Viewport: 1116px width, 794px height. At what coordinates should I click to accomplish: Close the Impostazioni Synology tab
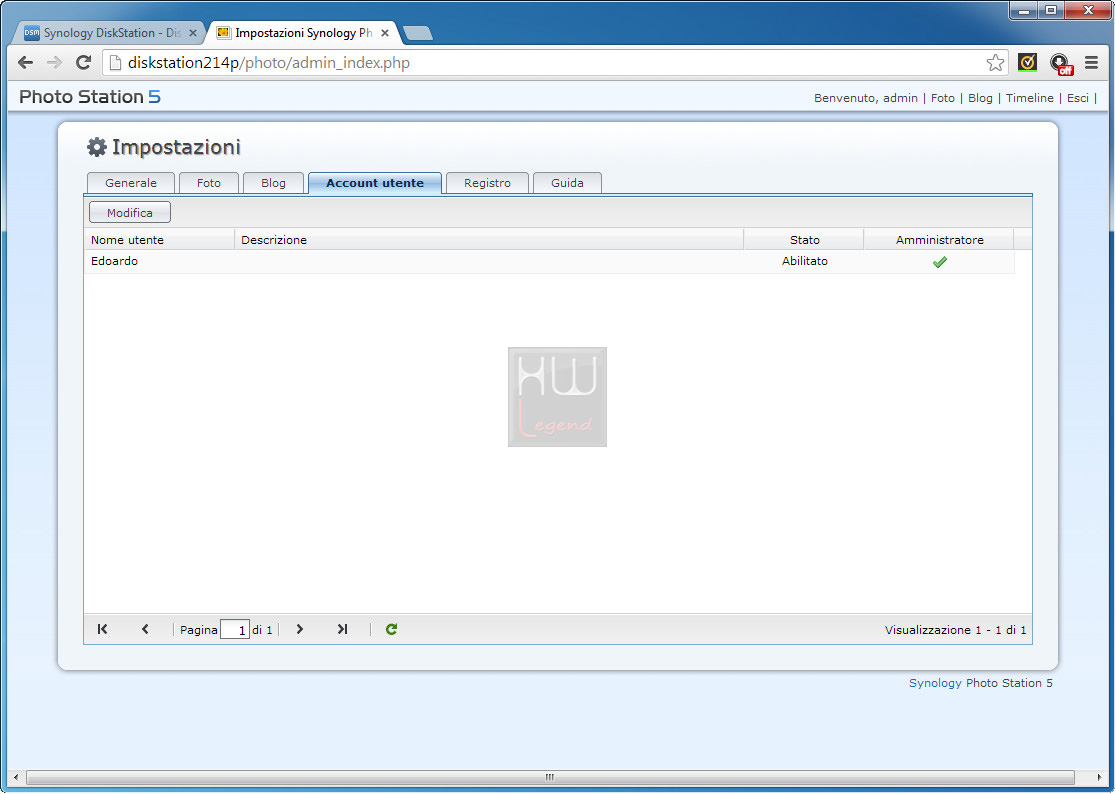pos(385,33)
